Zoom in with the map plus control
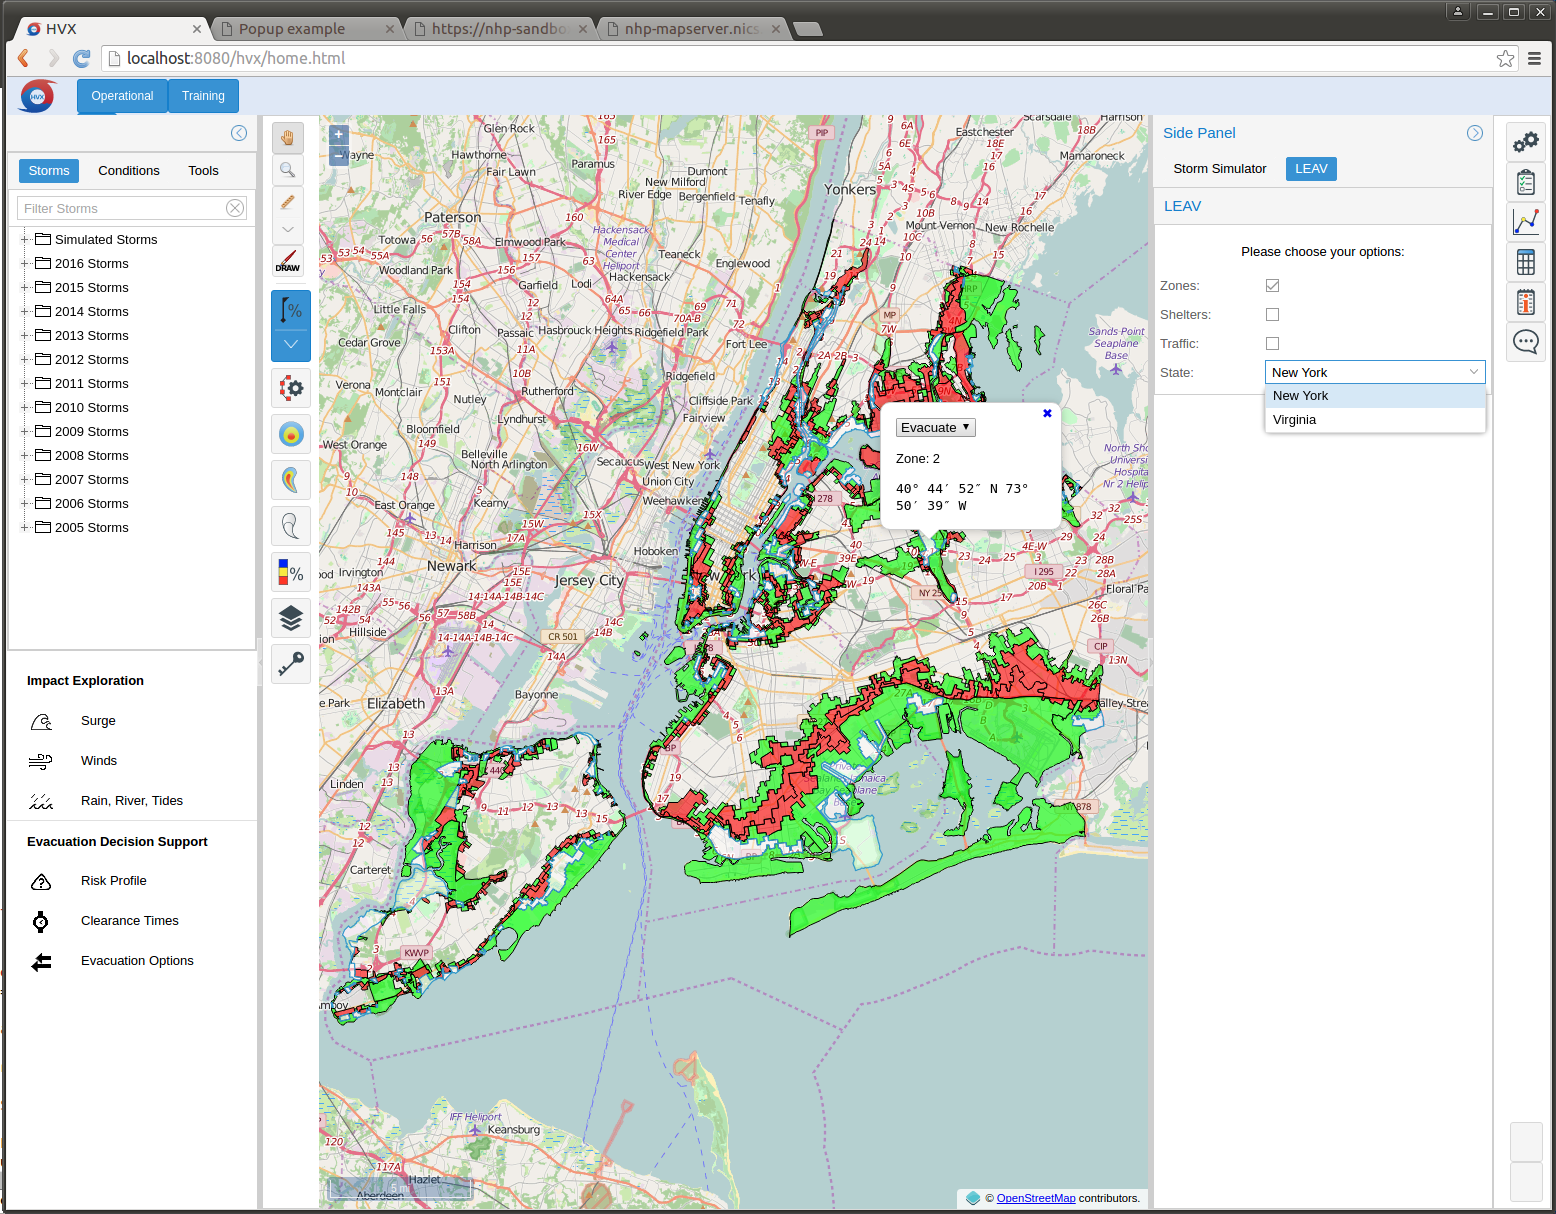 point(339,135)
